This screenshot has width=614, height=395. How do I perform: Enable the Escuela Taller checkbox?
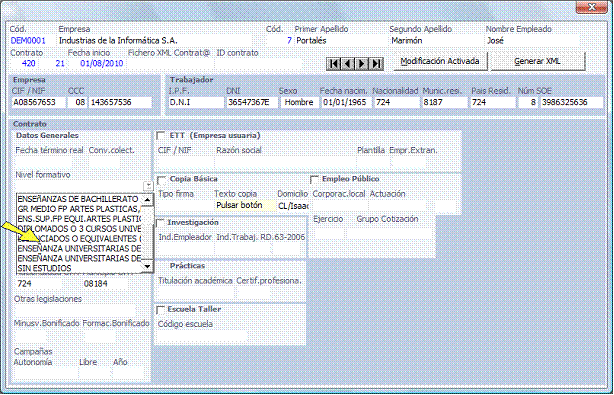160,310
